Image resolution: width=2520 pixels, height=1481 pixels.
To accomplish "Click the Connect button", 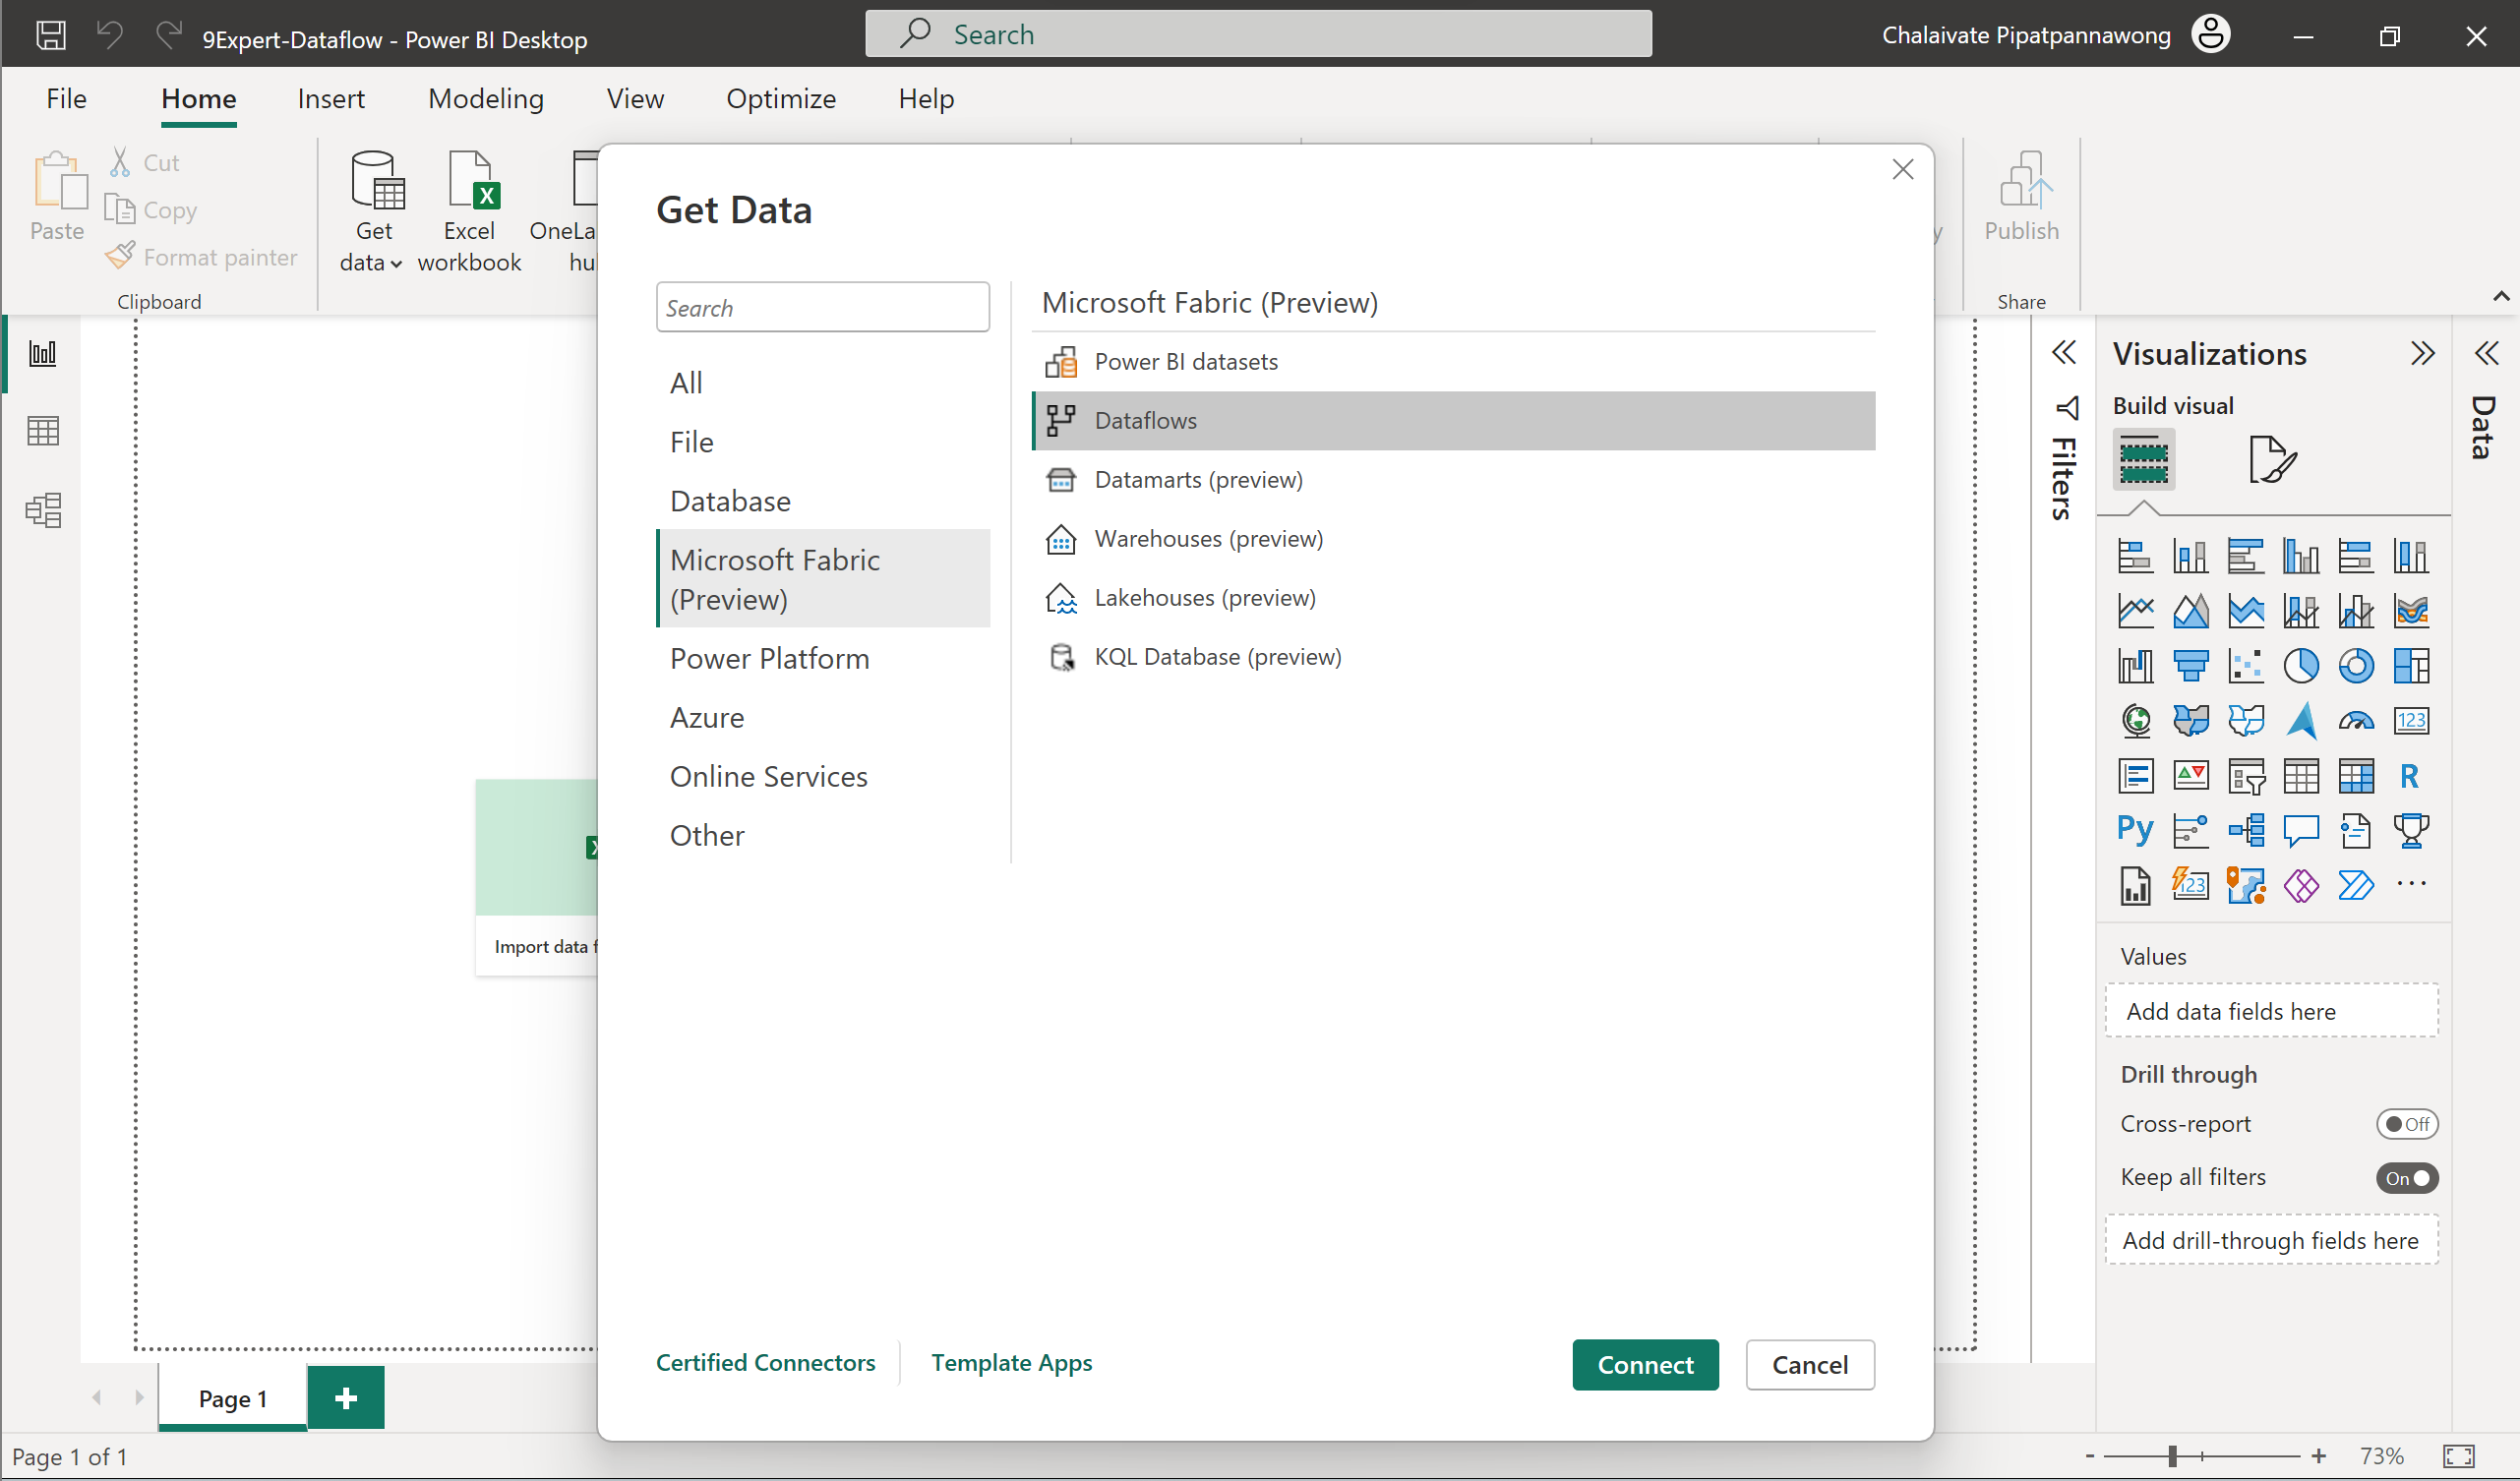I will point(1644,1363).
